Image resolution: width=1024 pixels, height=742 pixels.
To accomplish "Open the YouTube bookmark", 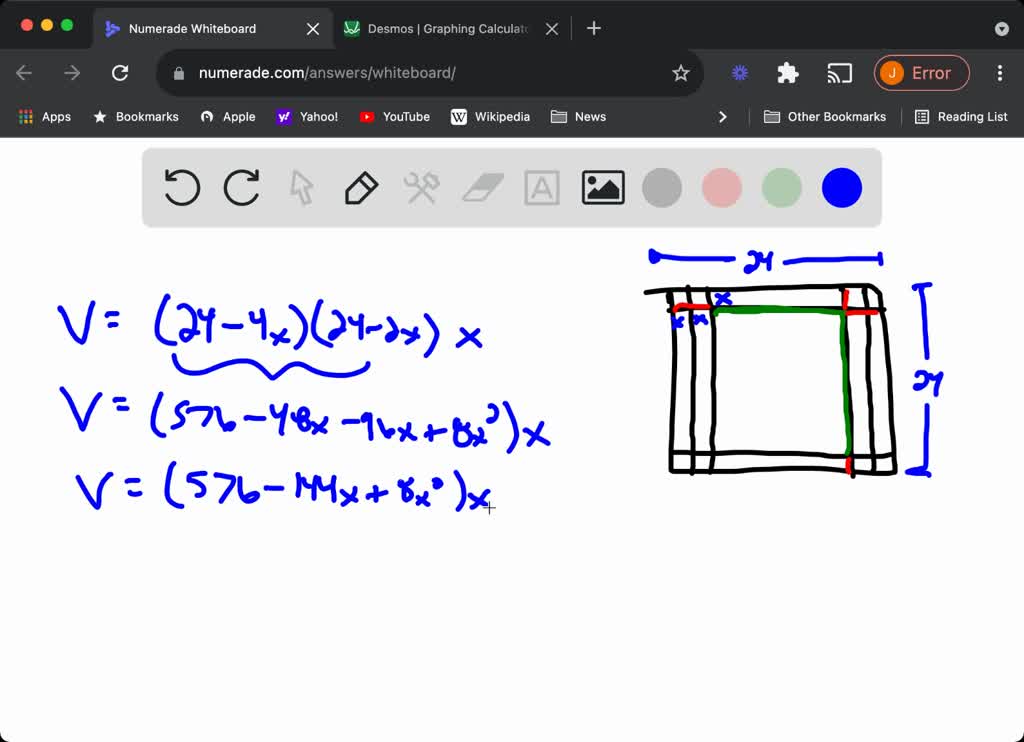I will pos(394,116).
